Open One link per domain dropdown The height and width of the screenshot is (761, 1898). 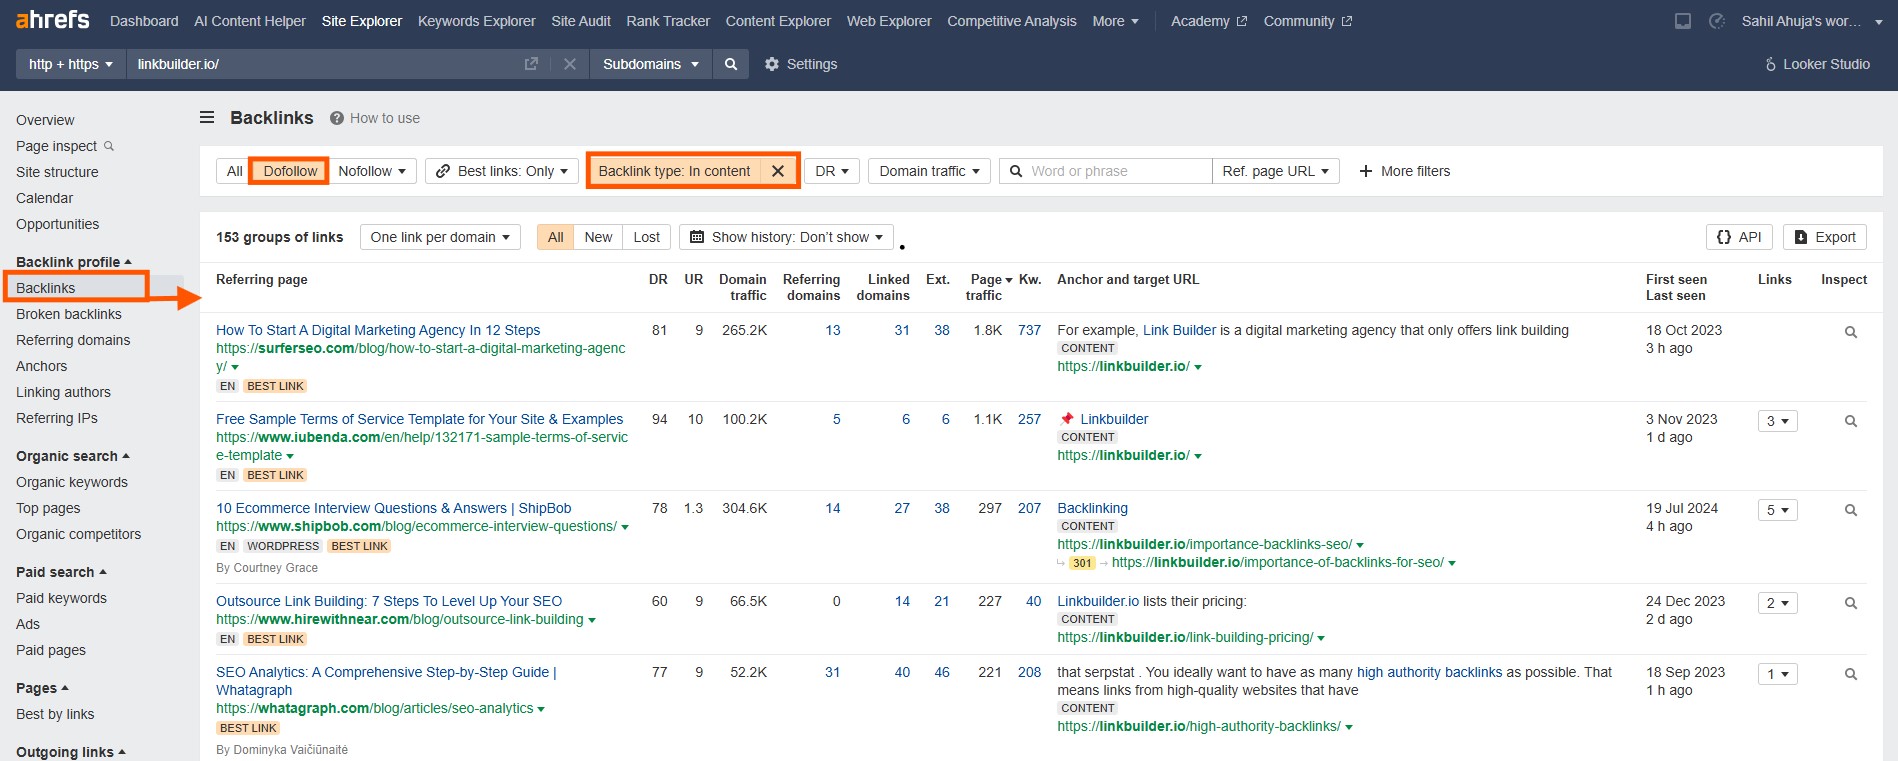point(440,237)
